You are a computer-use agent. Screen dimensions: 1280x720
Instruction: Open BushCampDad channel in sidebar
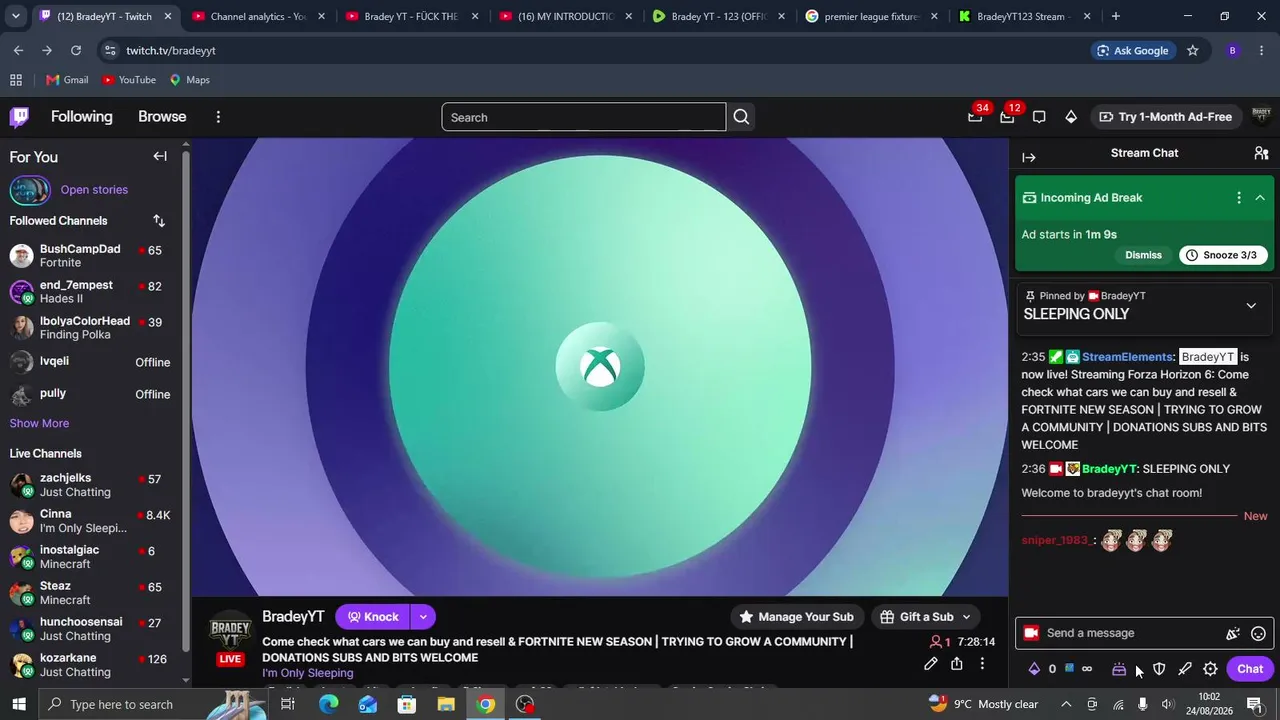[x=90, y=256]
